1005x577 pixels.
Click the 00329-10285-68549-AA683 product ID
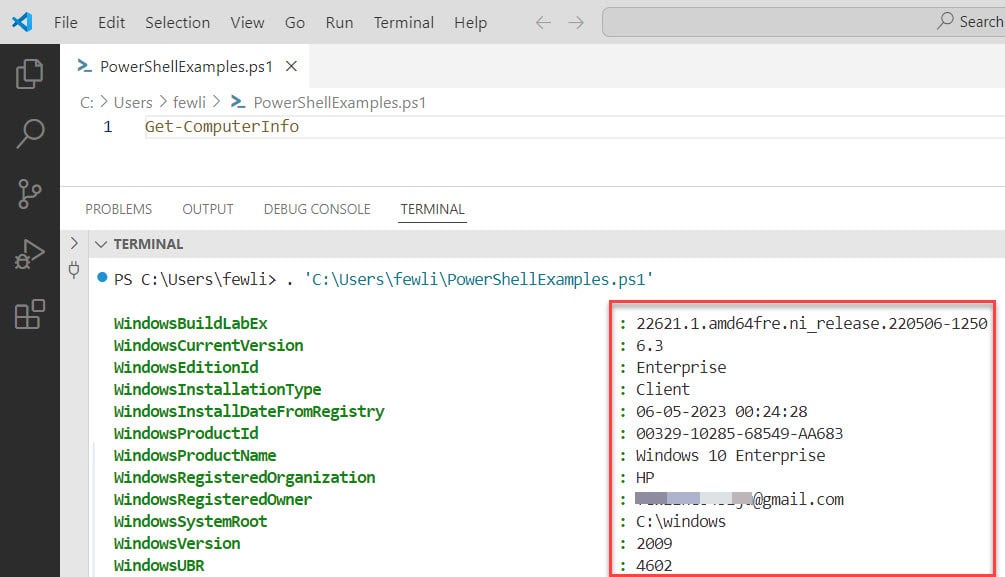[x=740, y=433]
